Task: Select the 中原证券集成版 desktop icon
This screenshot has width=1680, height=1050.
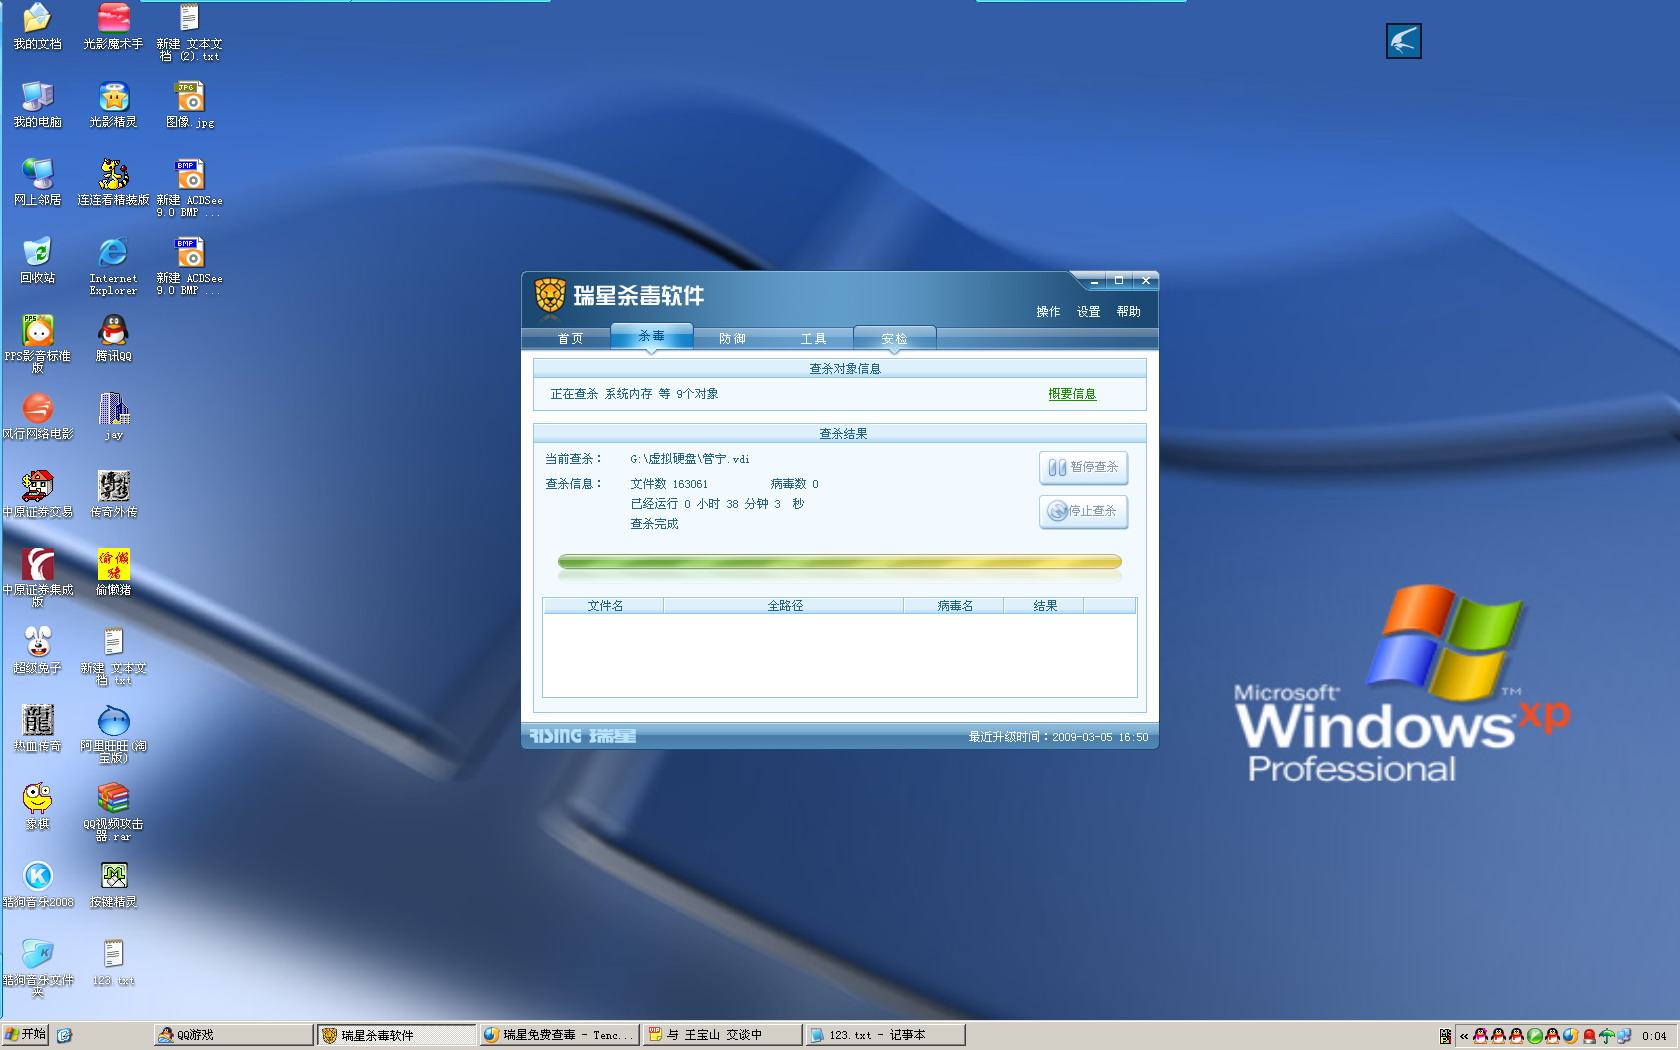Action: point(37,578)
